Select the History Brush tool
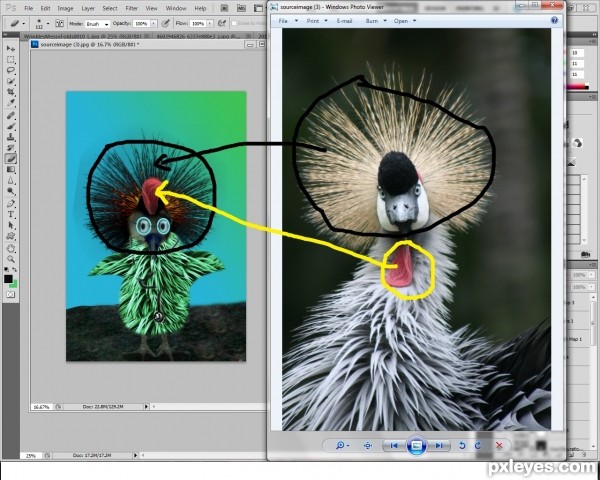Viewport: 600px width, 480px height. point(11,147)
